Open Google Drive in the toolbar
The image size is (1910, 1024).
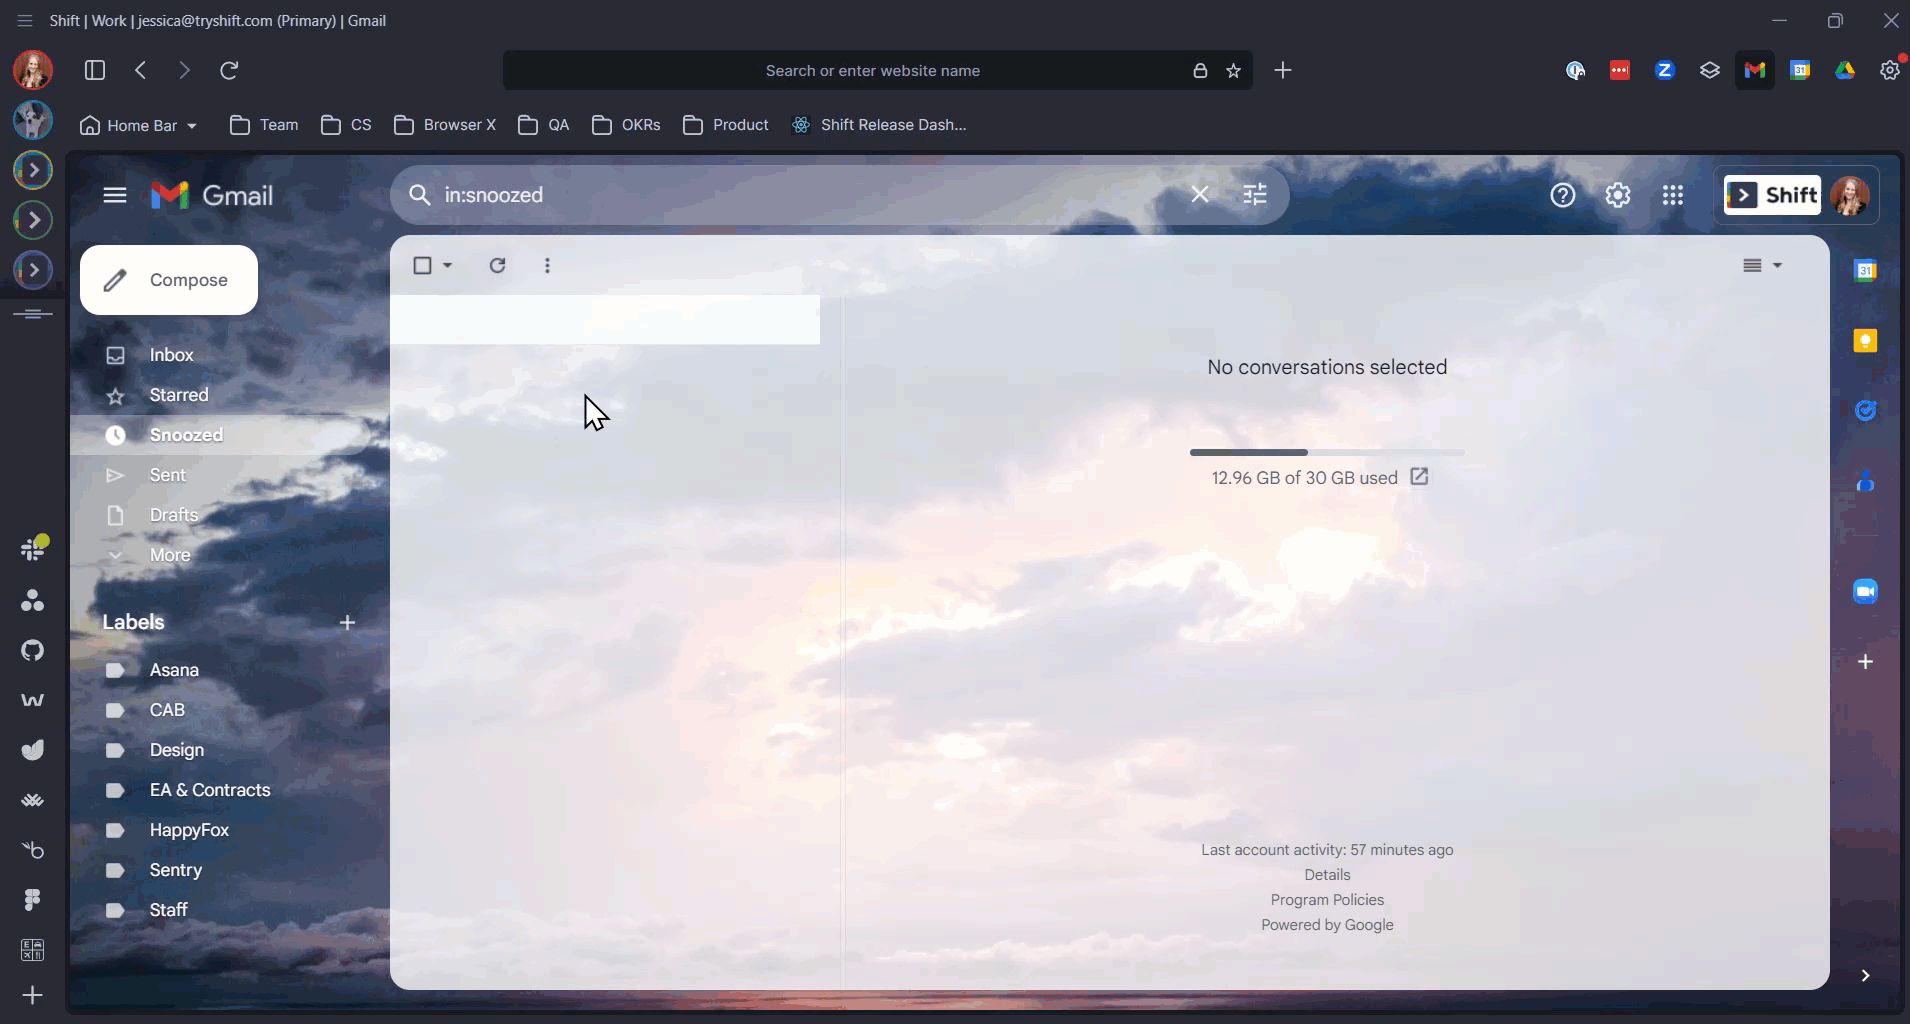pos(1845,70)
